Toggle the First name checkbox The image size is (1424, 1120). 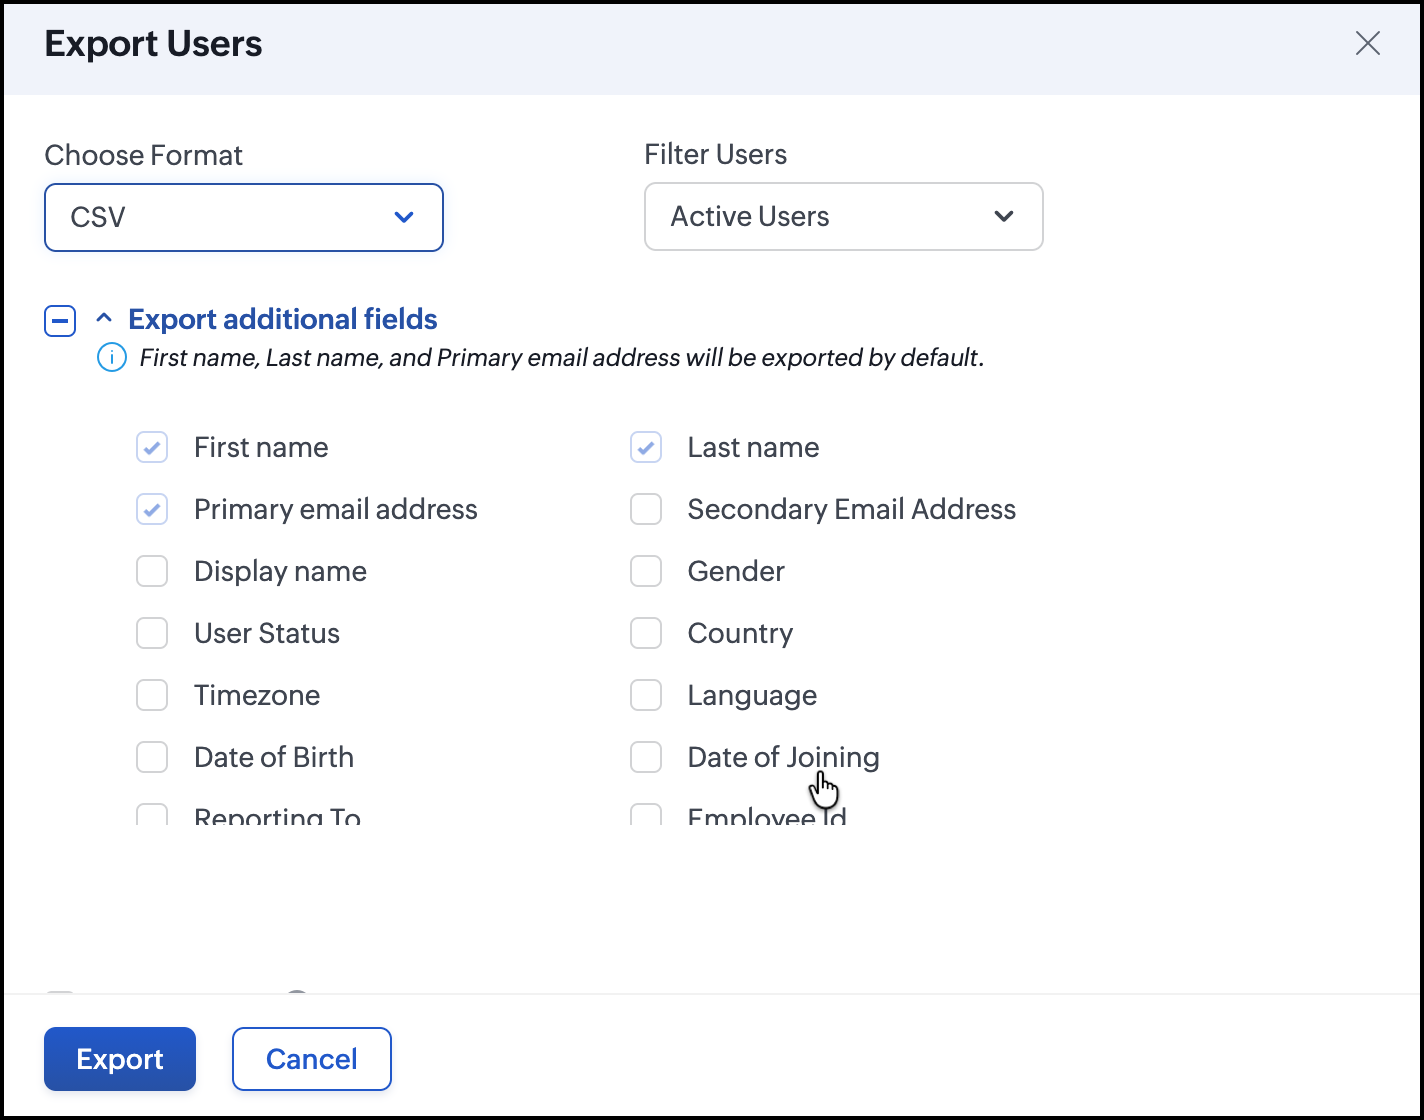[x=152, y=447]
